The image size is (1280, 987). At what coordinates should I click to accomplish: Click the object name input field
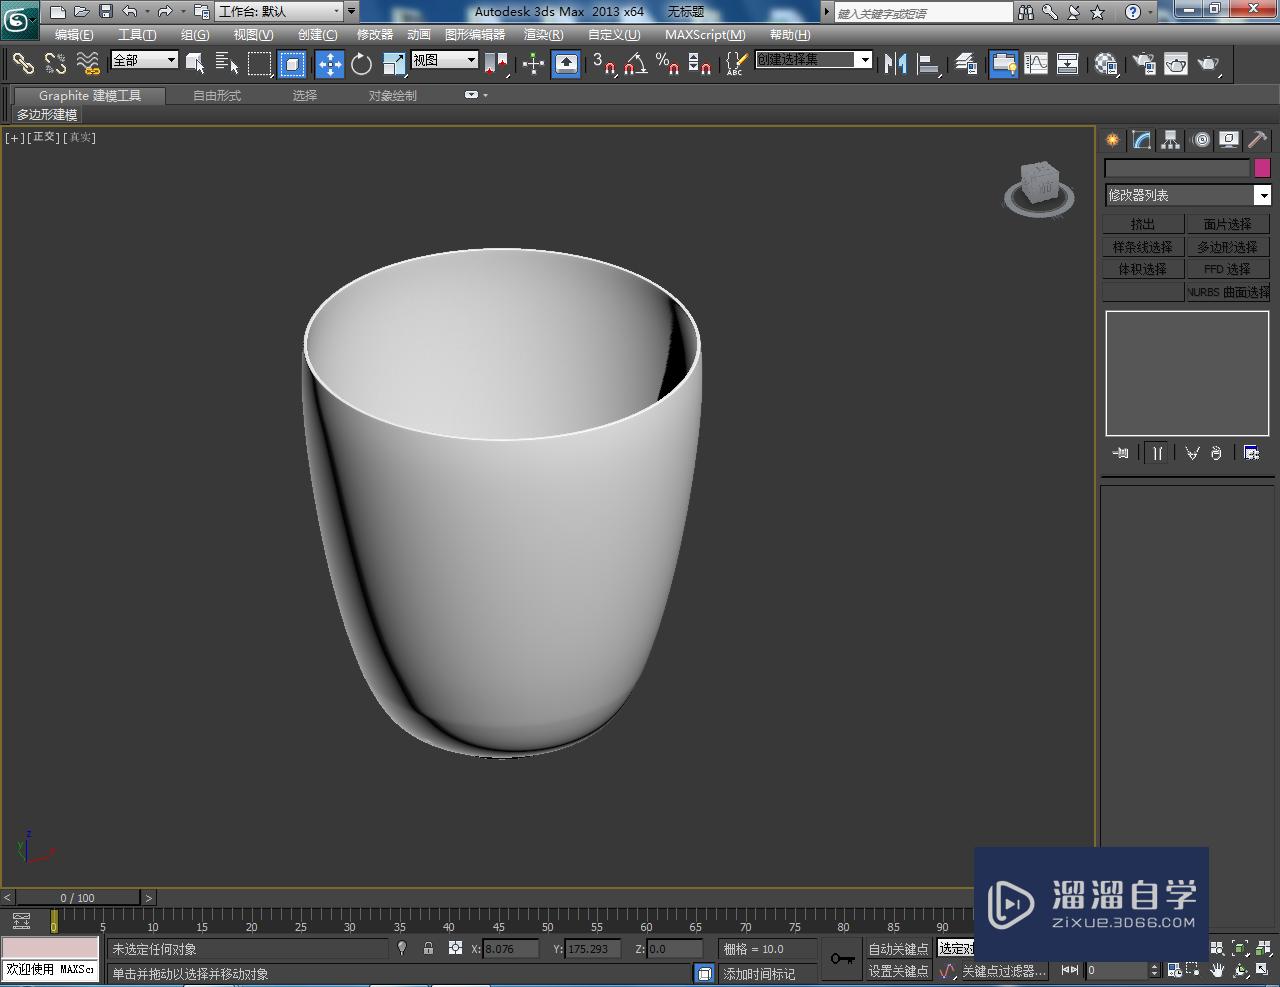click(1177, 168)
